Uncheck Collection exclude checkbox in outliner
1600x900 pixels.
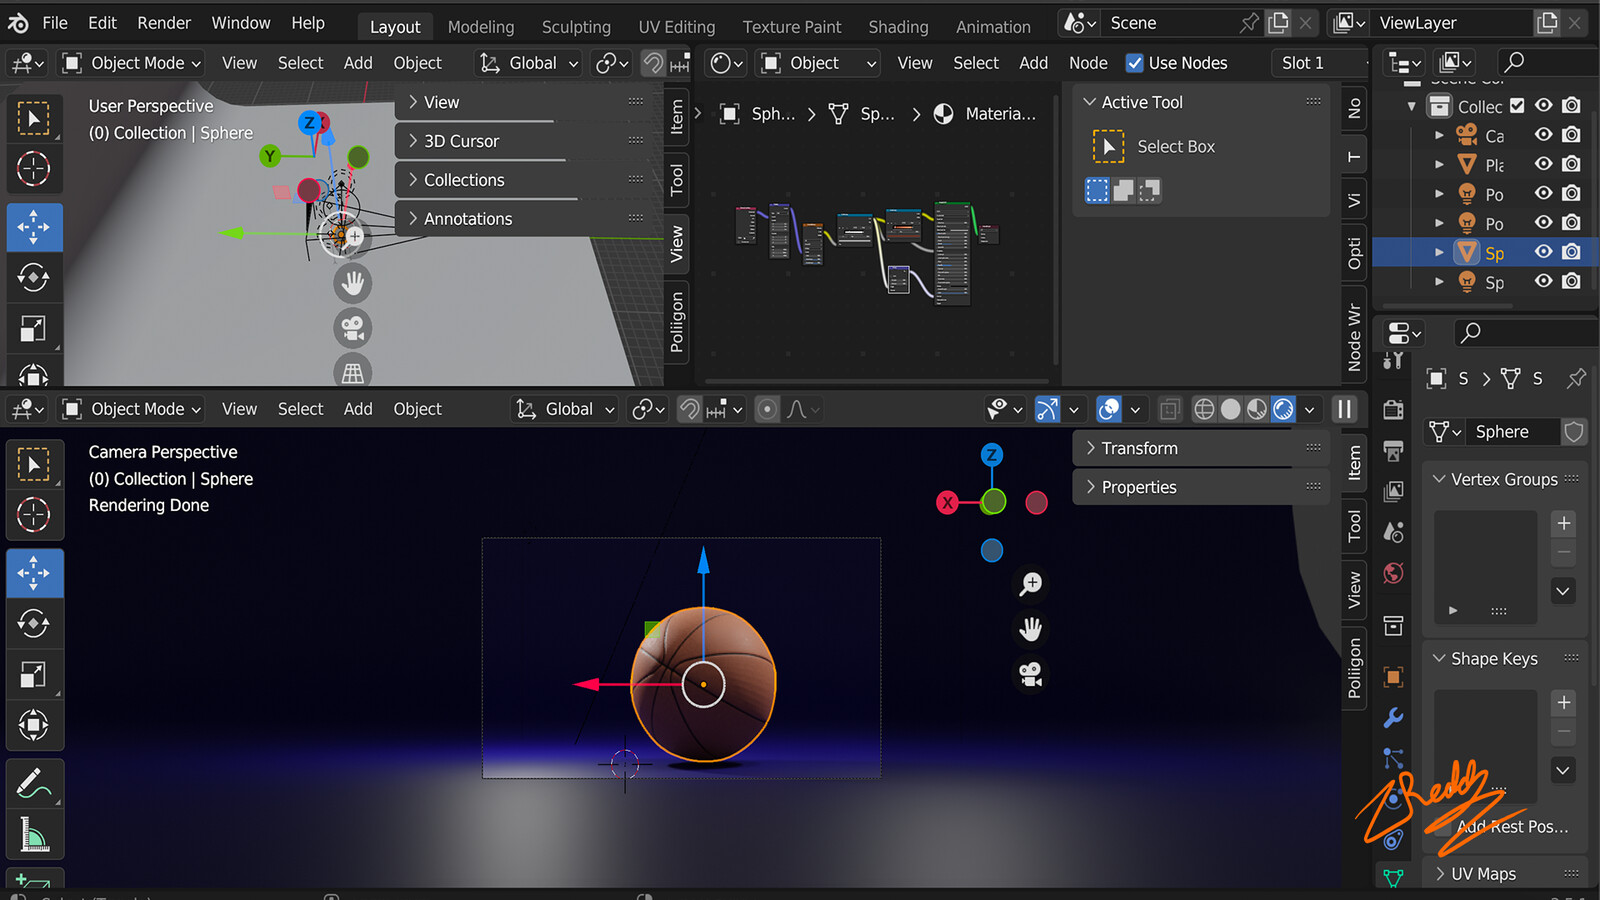[1517, 106]
